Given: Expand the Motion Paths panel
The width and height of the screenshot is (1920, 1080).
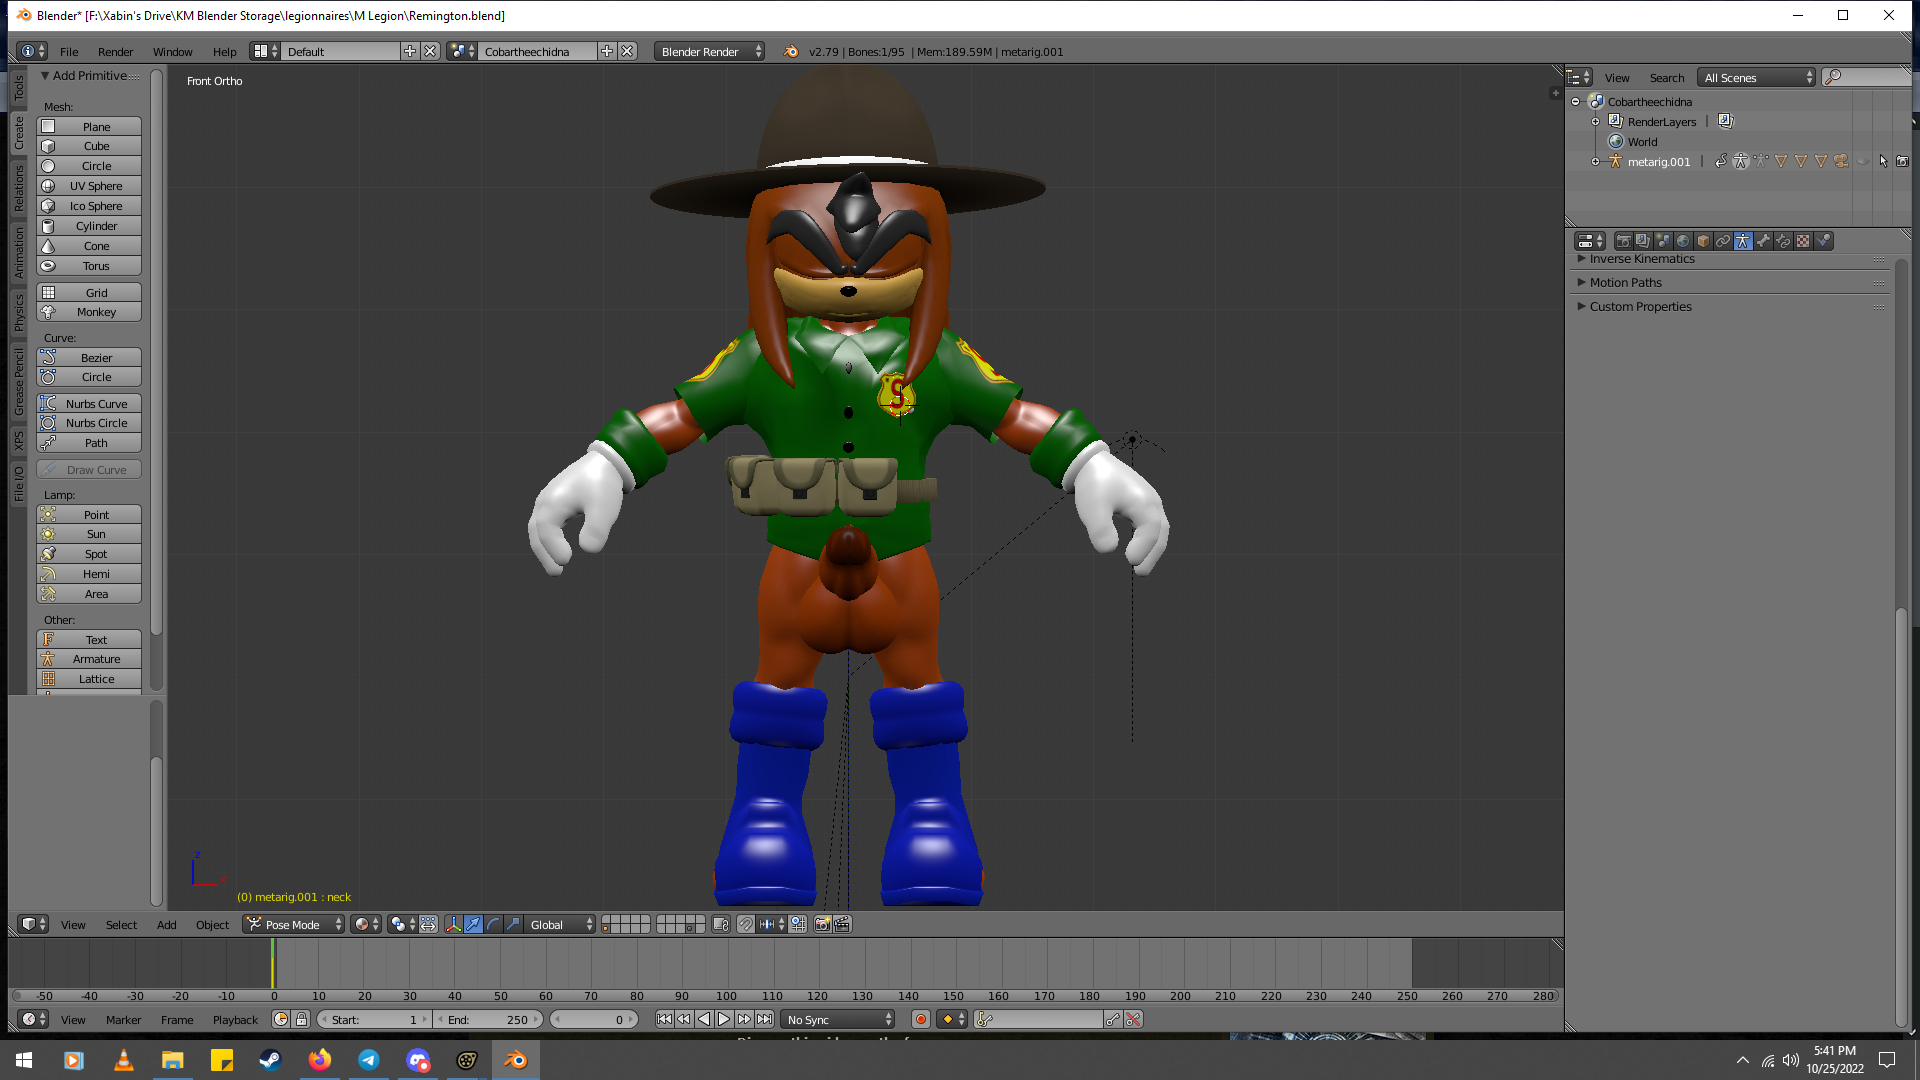Looking at the screenshot, I should coord(1625,282).
